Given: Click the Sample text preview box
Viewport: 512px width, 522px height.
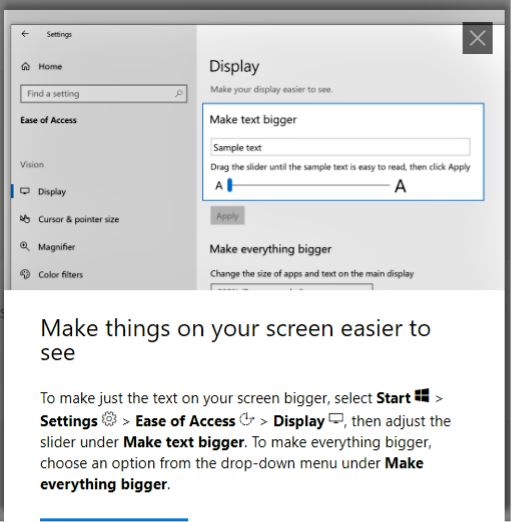Looking at the screenshot, I should (x=340, y=147).
